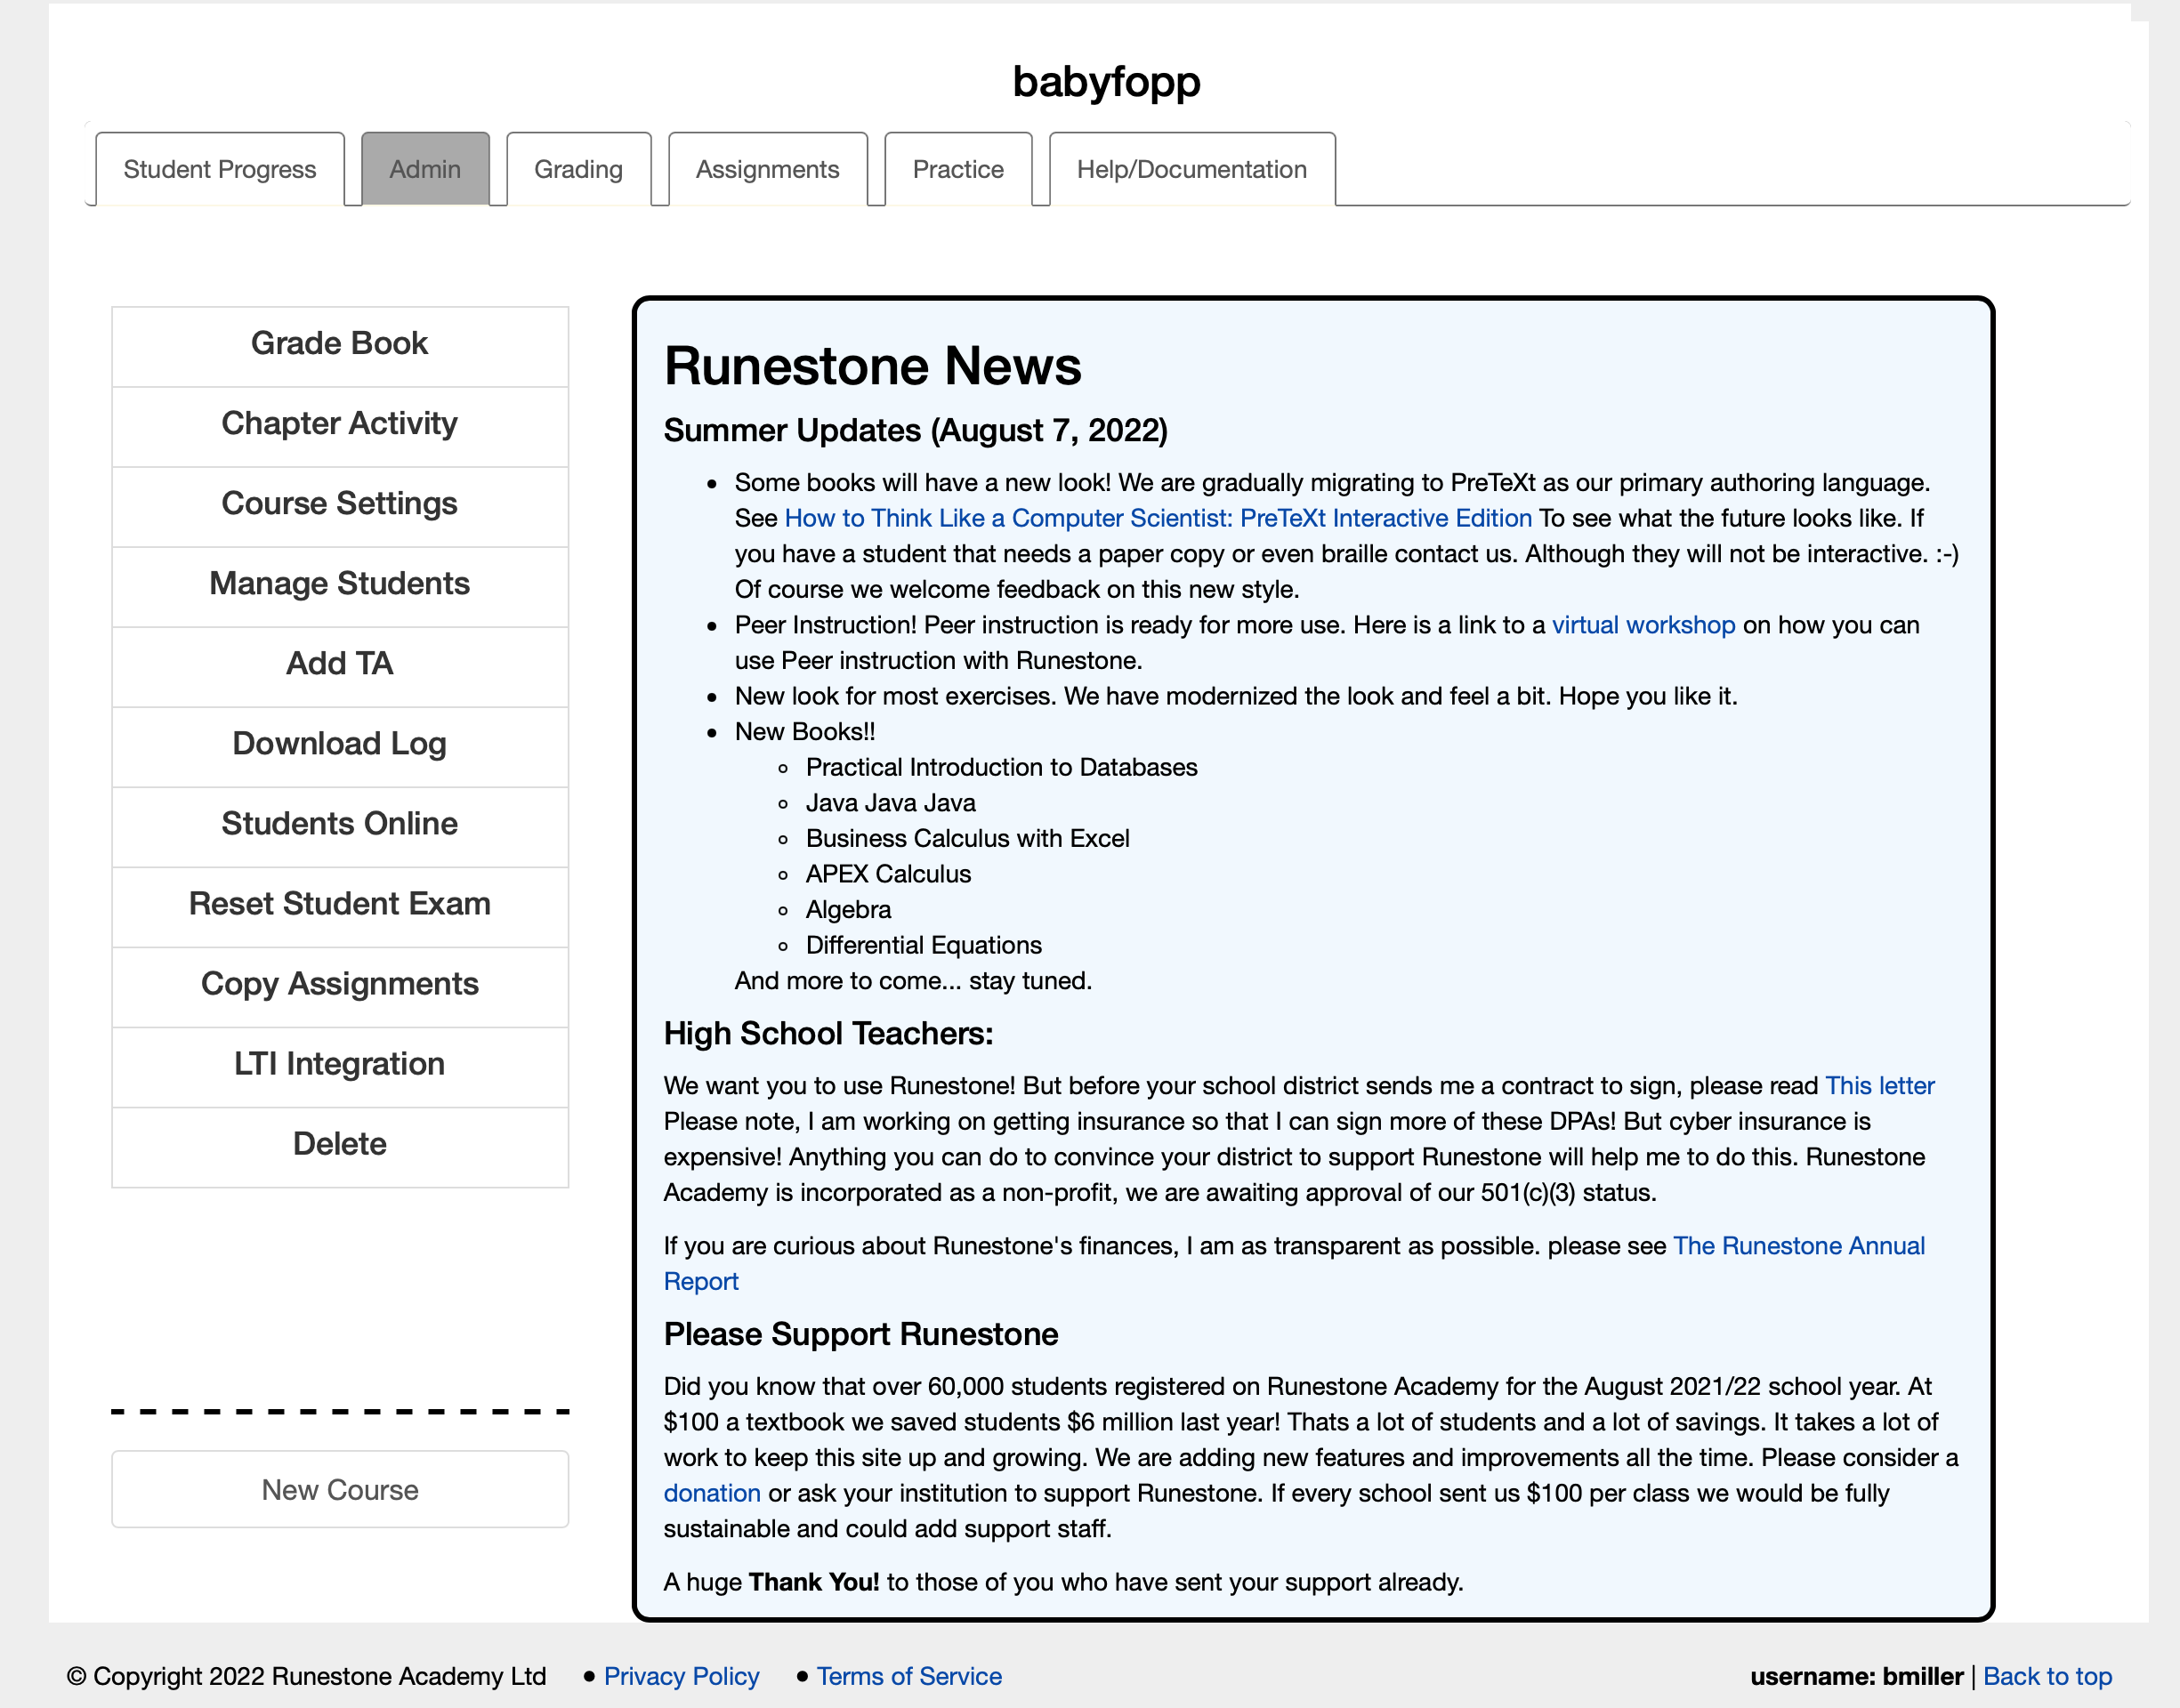The height and width of the screenshot is (1708, 2180).
Task: Follow the virtual workshop link
Action: pyautogui.click(x=1643, y=625)
